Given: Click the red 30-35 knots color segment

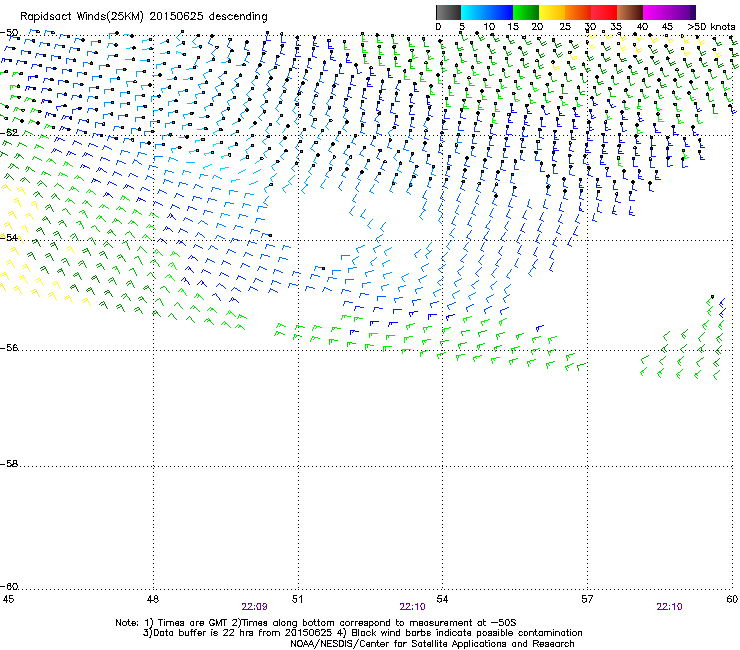Looking at the screenshot, I should coord(604,12).
